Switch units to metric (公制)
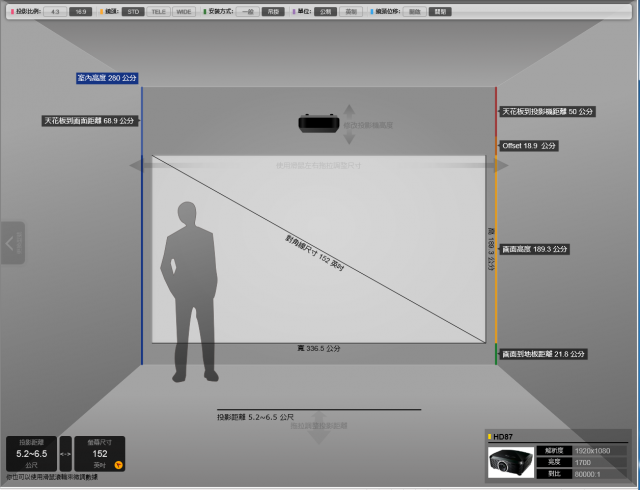640x490 pixels. 325,11
